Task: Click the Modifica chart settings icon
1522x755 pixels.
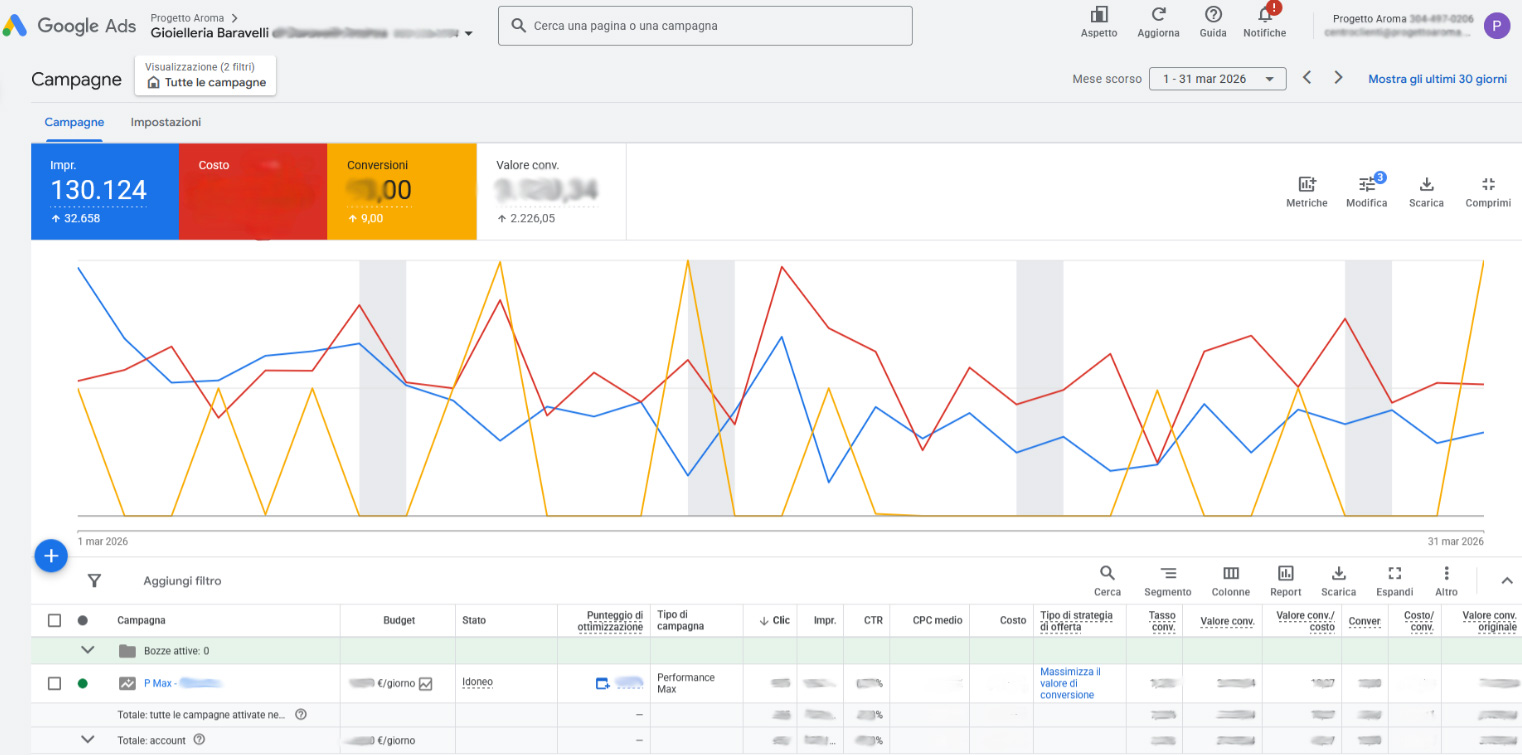Action: [x=1367, y=184]
